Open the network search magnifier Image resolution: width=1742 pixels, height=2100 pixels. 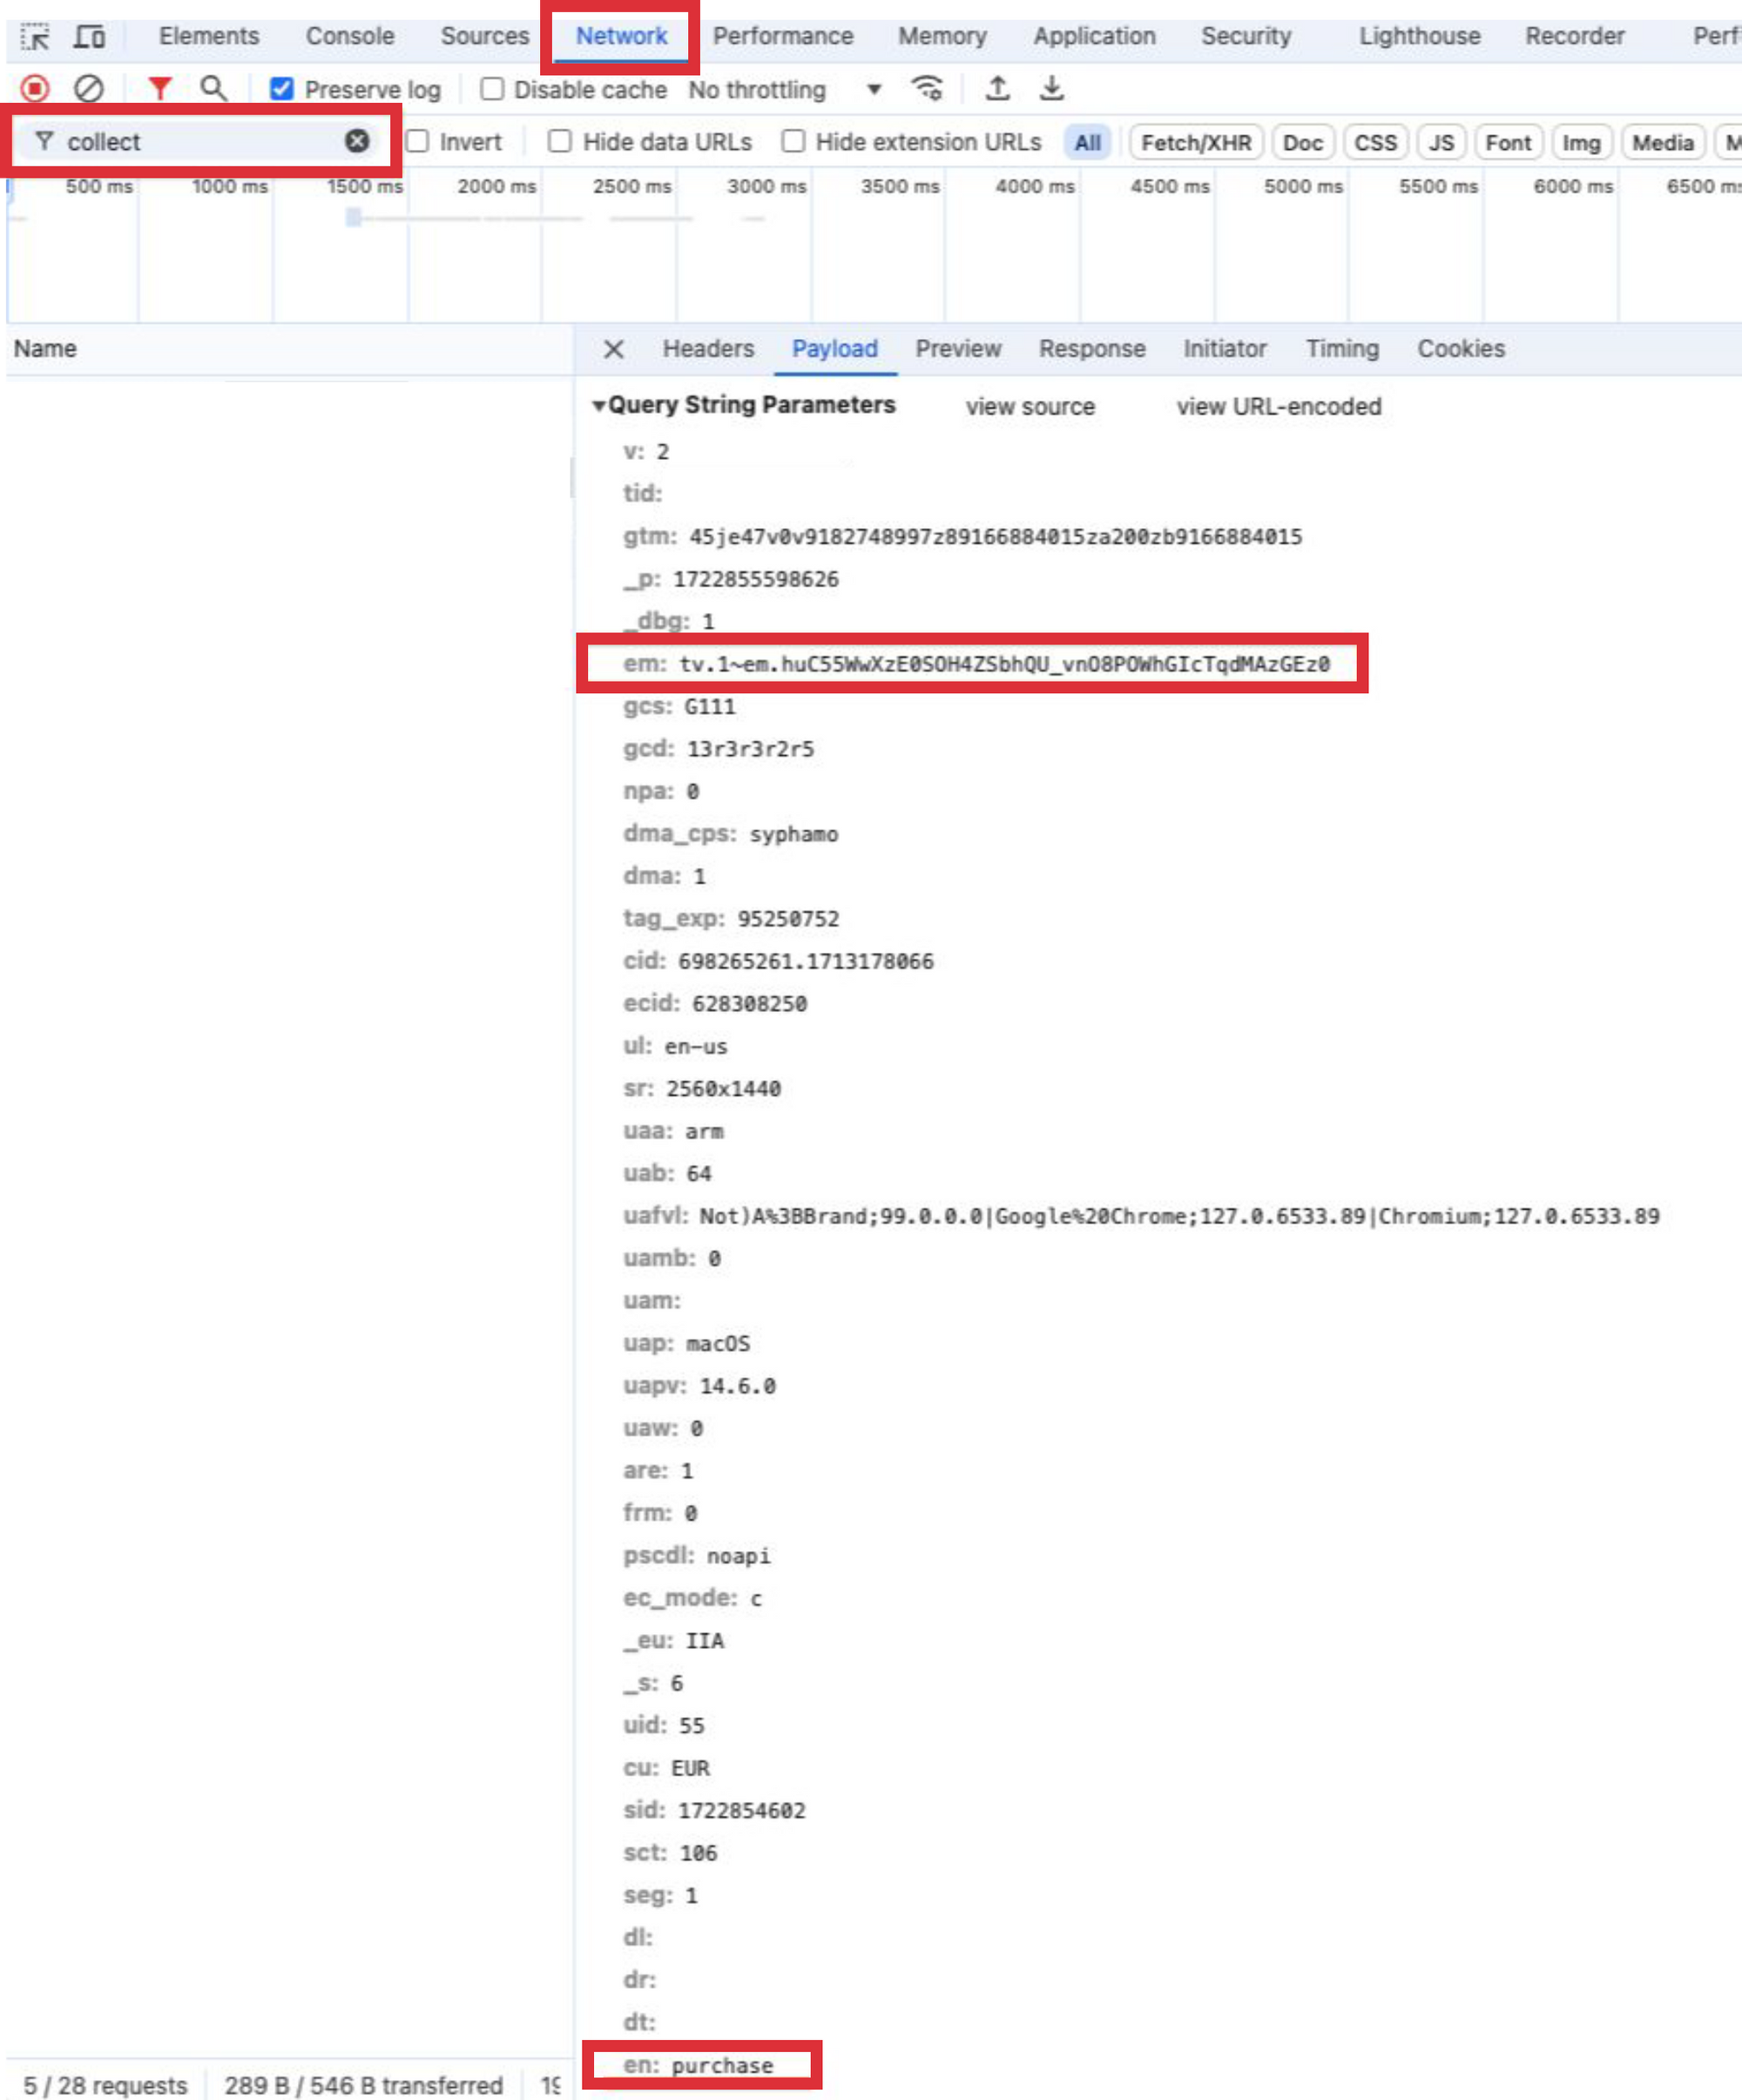tap(213, 89)
